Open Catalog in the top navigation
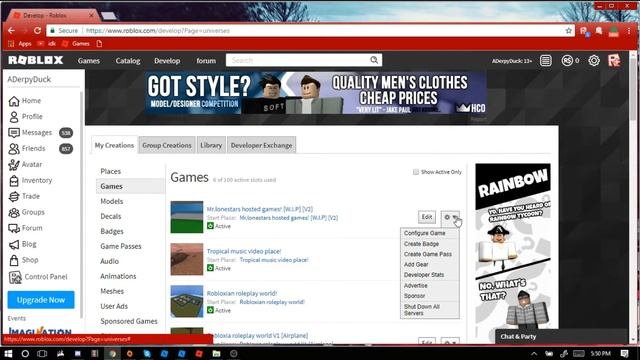This screenshot has width=640, height=360. pos(128,61)
